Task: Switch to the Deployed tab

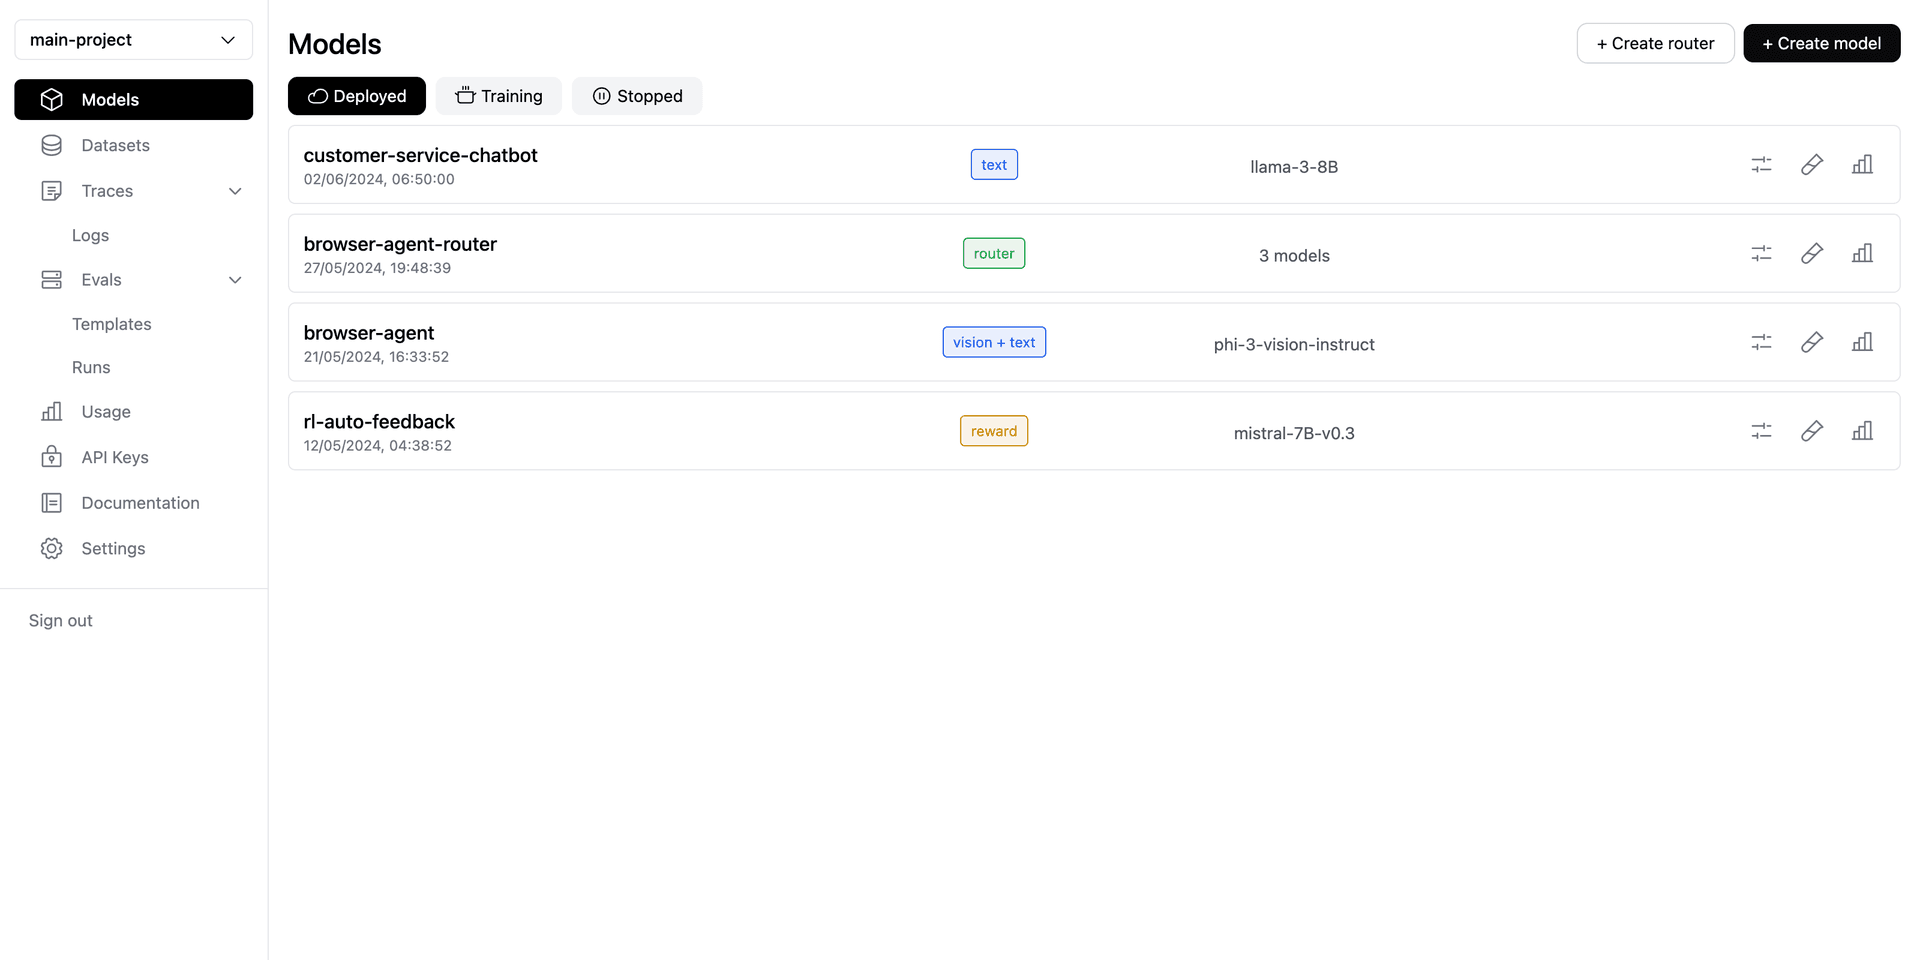Action: [x=357, y=96]
